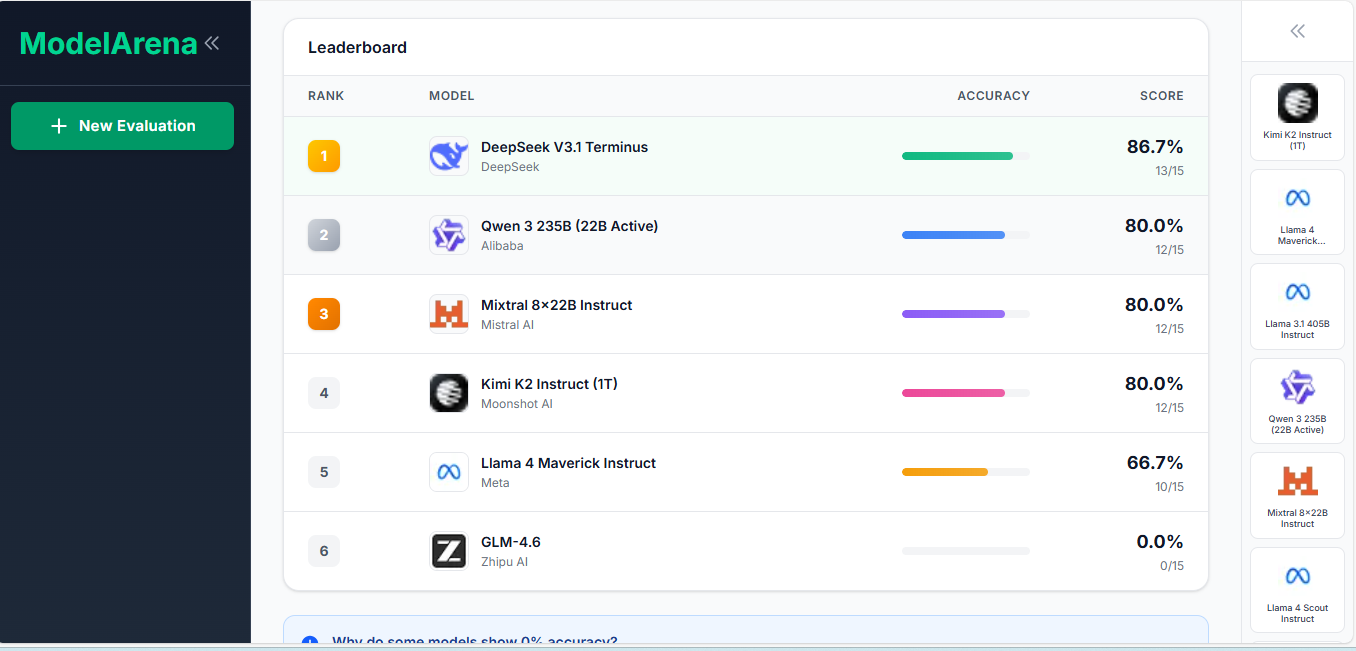The height and width of the screenshot is (651, 1356).
Task: Click the 10/15 score fraction
Action: [1169, 487]
